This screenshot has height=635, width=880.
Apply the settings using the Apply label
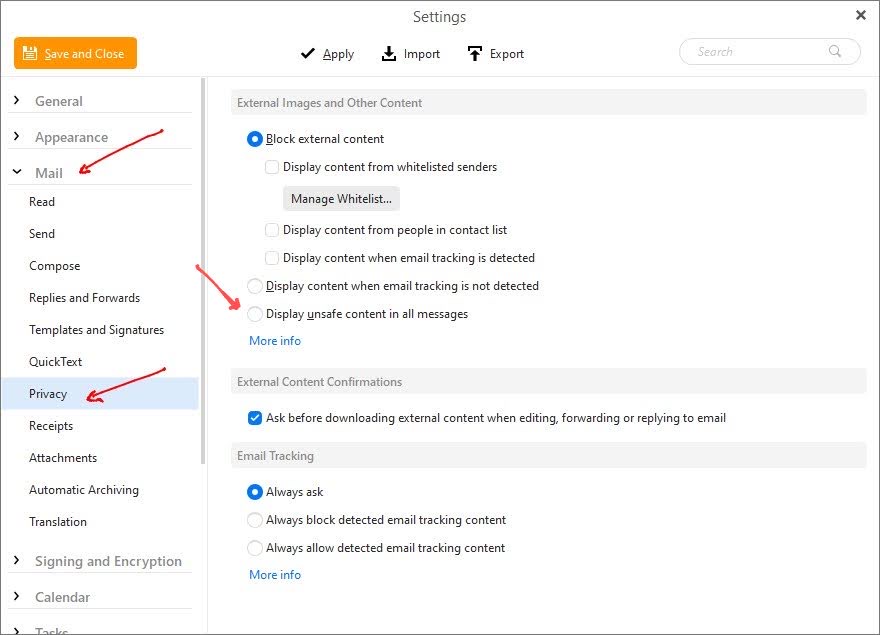click(x=338, y=54)
